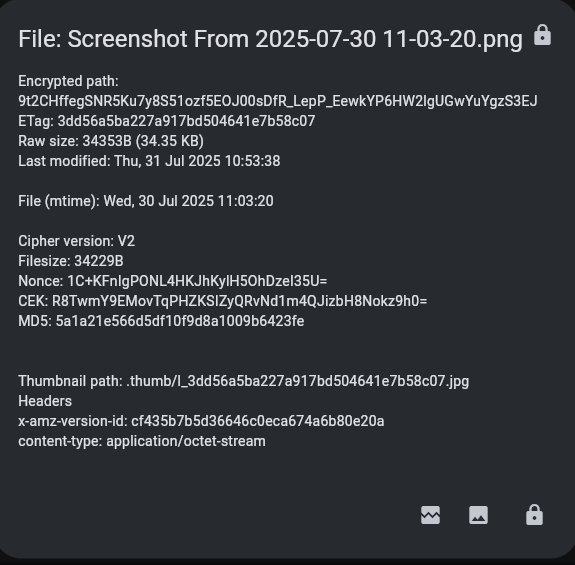The width and height of the screenshot is (575, 565).
Task: Click the Nonce value line
Action: (x=173, y=281)
